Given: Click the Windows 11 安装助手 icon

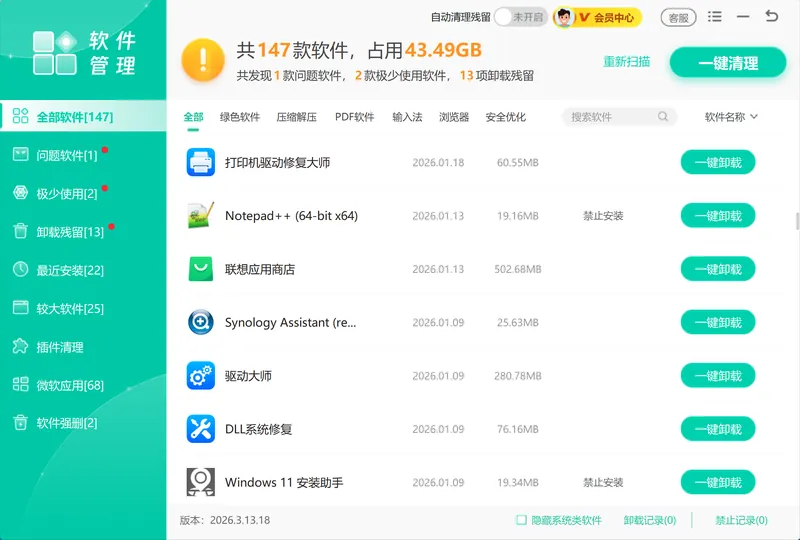Looking at the screenshot, I should (201, 482).
